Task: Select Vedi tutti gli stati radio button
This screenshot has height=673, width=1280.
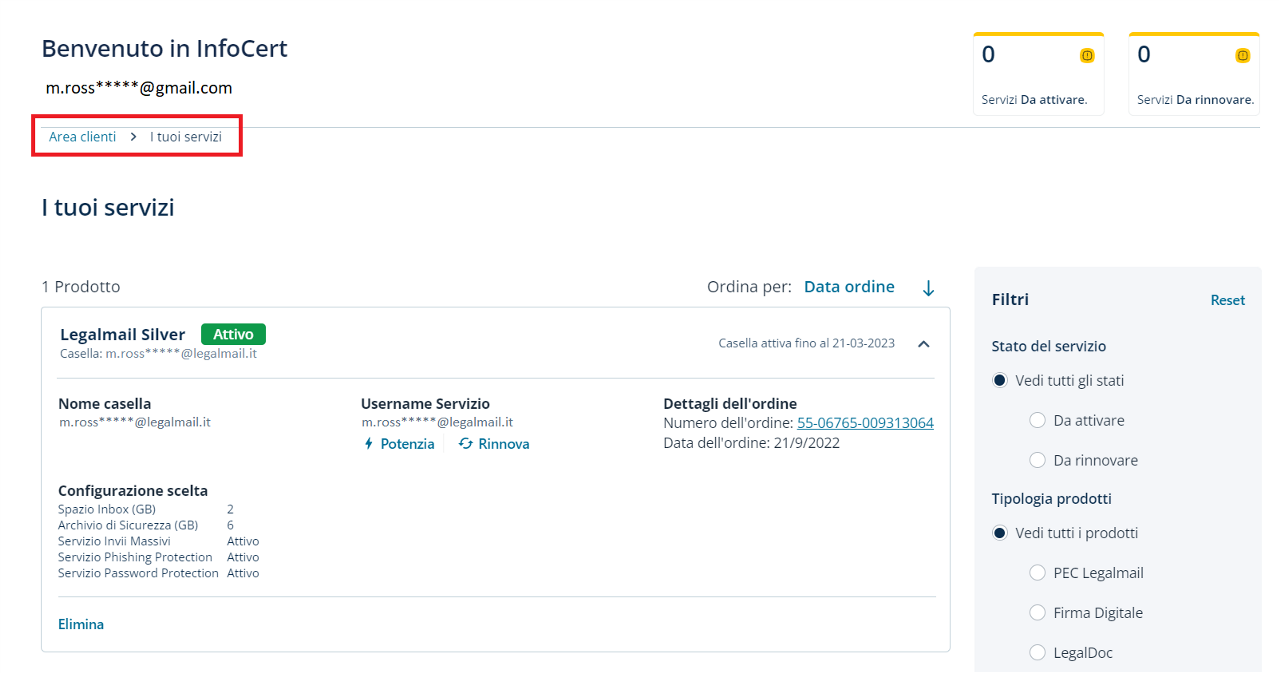Action: tap(1000, 381)
